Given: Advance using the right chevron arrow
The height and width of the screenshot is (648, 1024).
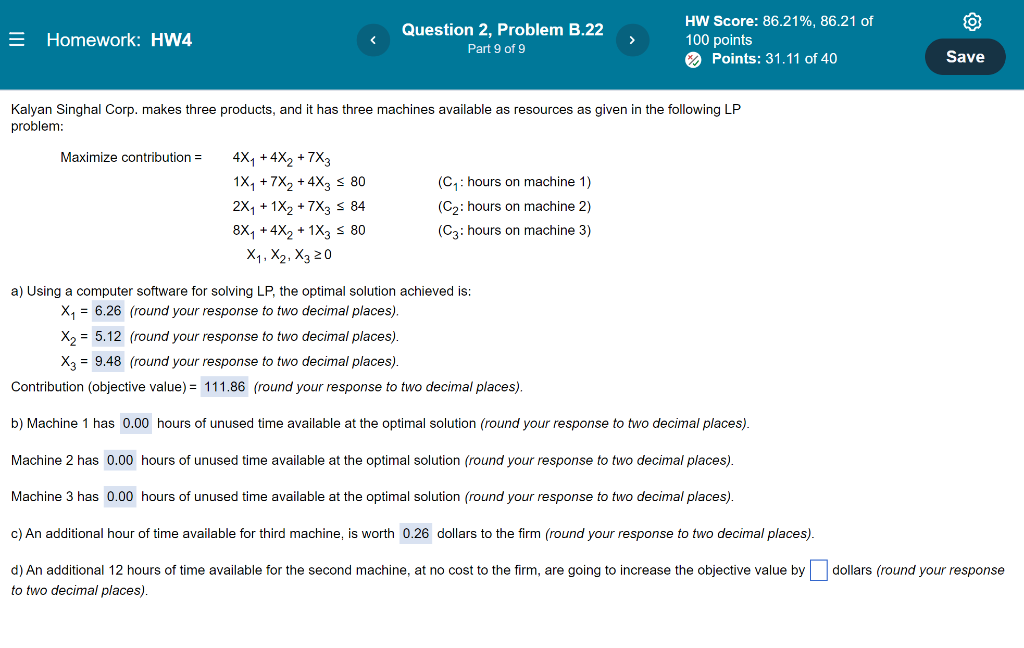Looking at the screenshot, I should click(632, 39).
